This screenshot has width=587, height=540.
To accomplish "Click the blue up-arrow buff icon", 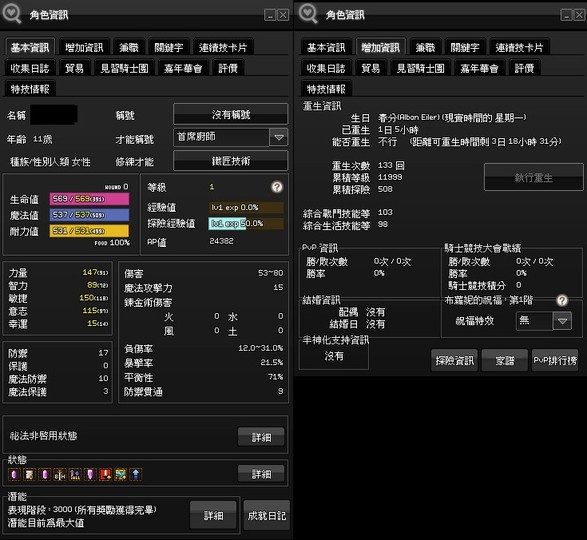I will coord(136,474).
